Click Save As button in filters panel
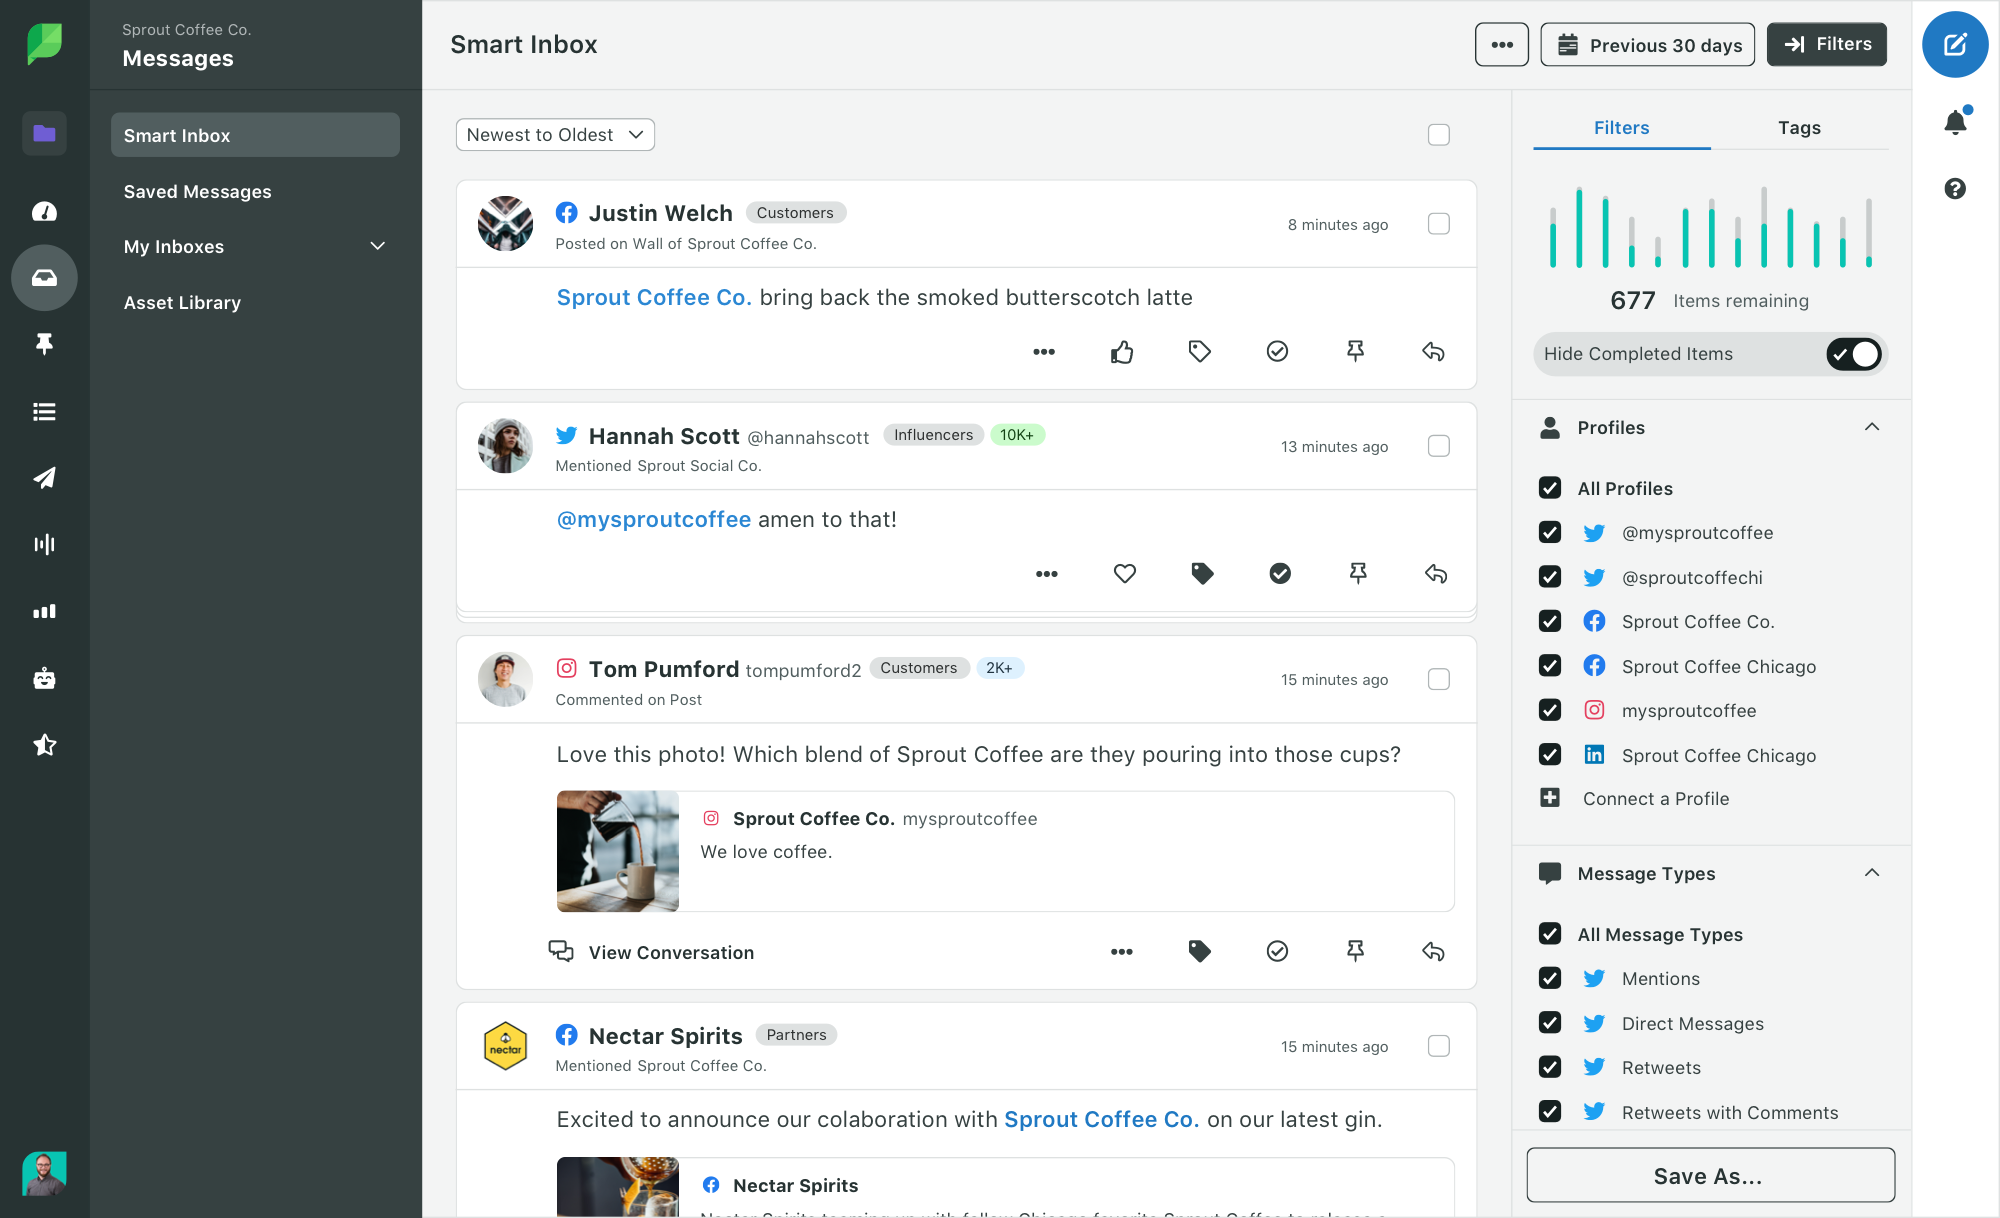 click(1710, 1177)
